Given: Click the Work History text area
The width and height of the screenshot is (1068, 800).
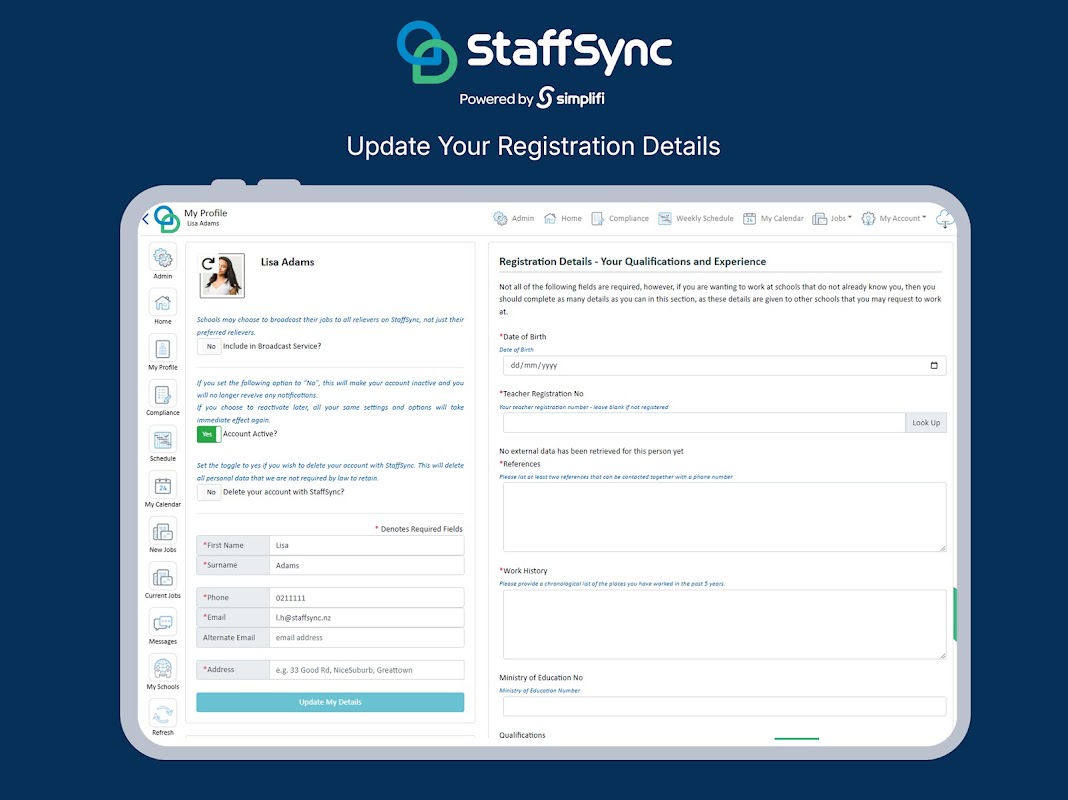Looking at the screenshot, I should click(x=725, y=624).
